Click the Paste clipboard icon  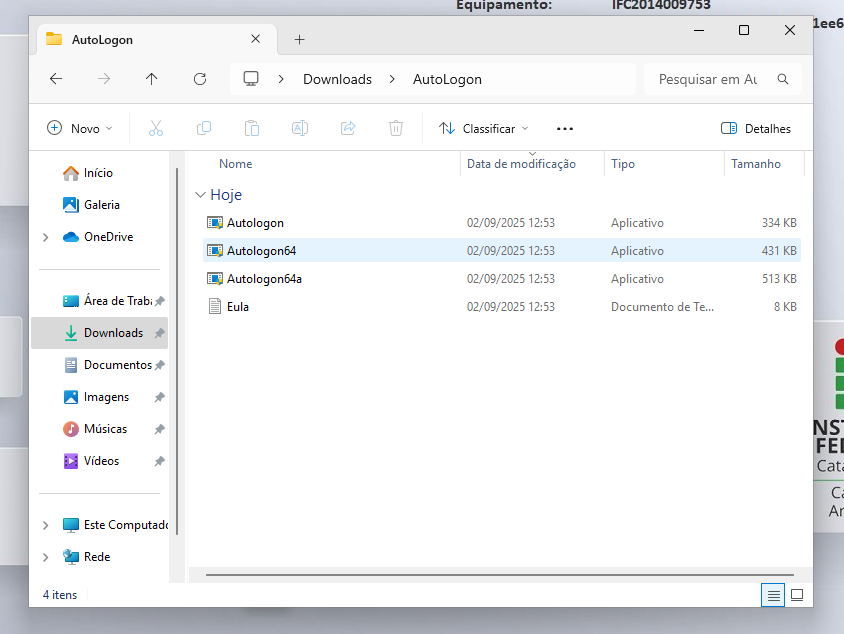tap(252, 128)
